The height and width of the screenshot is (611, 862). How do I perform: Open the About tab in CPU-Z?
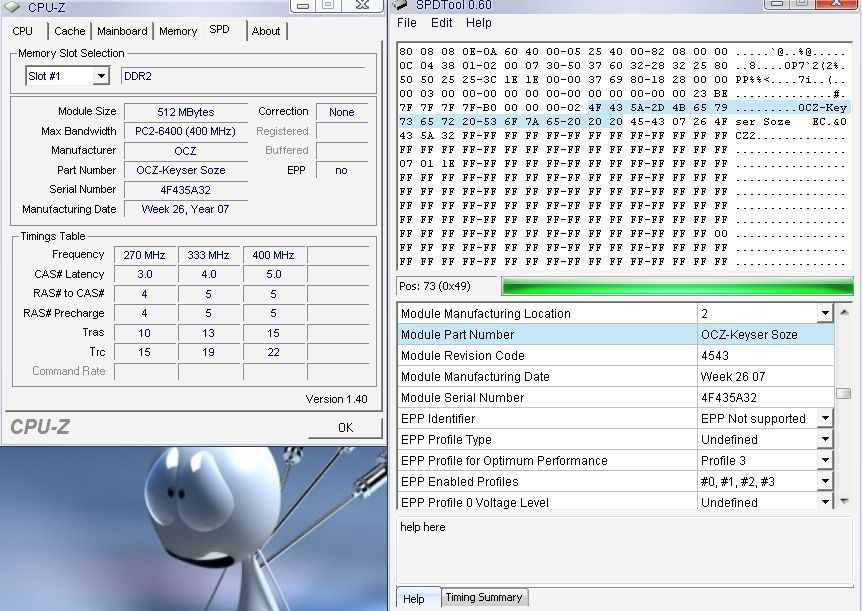click(266, 31)
